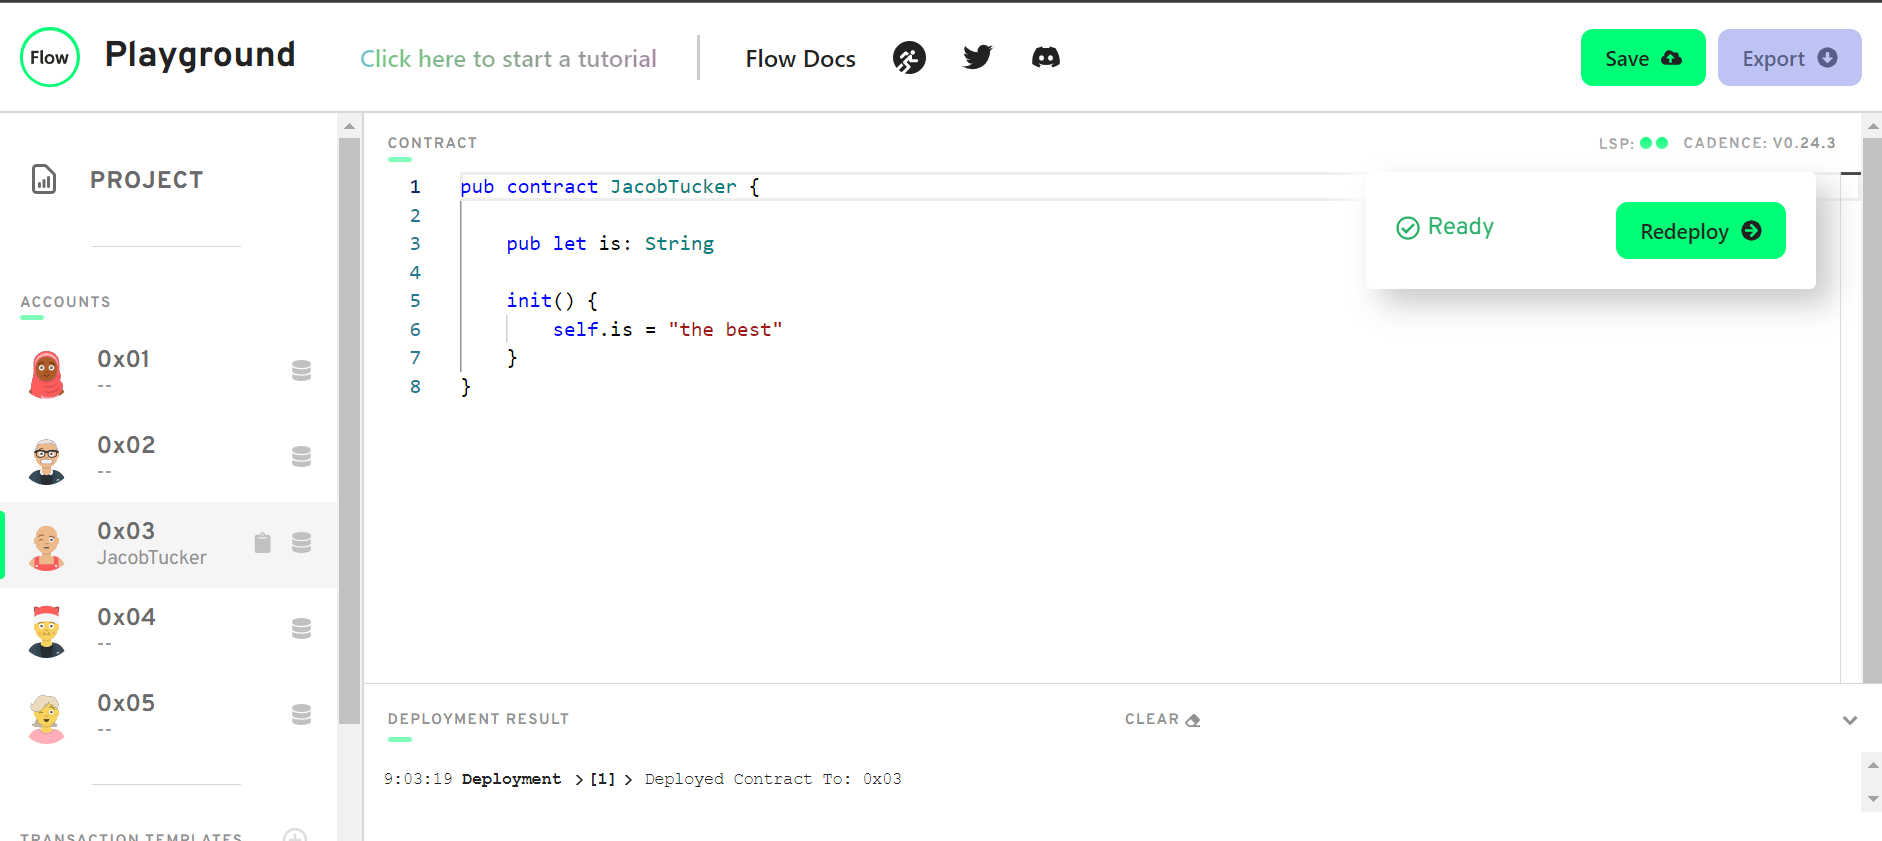Viewport: 1882px width, 841px height.
Task: Click the "the best" string in code
Action: 726,330
